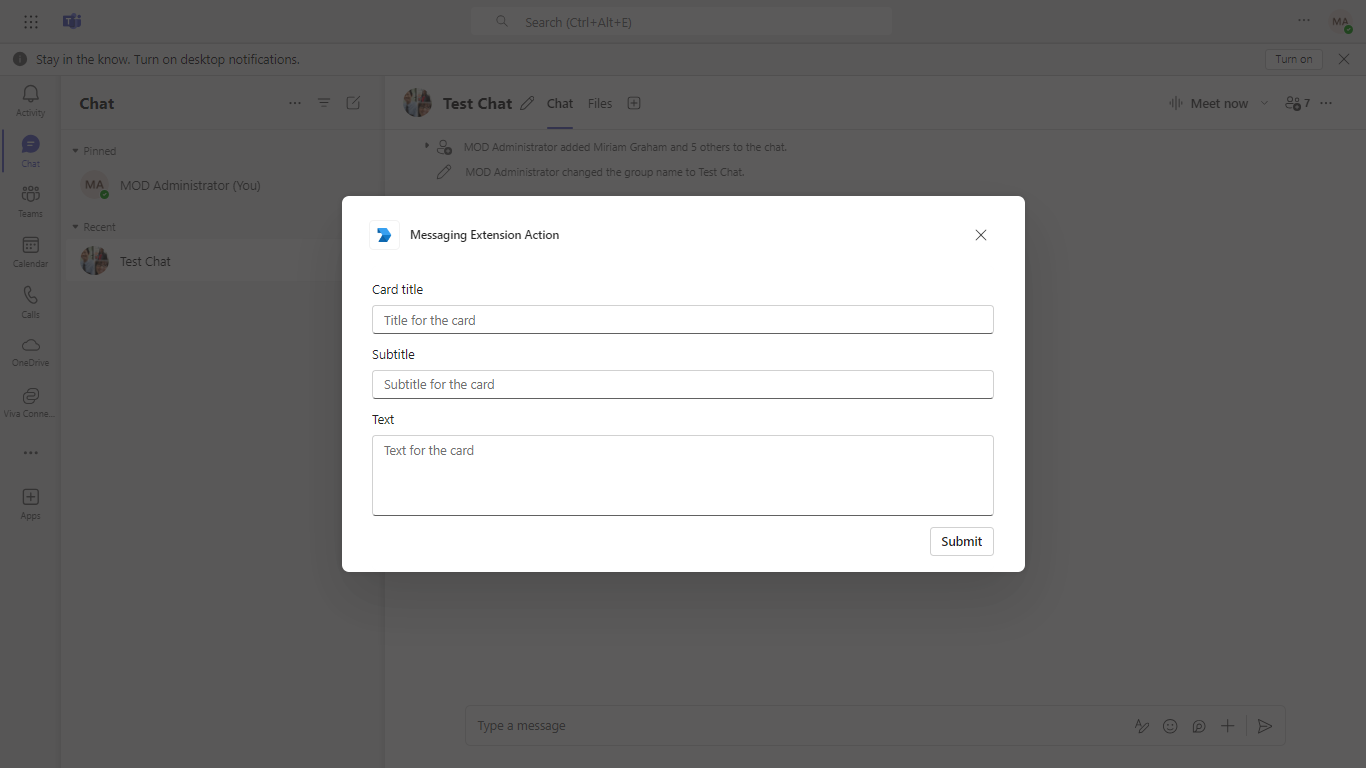Open chat header more options ellipsis
The image size is (1366, 768).
click(1326, 103)
